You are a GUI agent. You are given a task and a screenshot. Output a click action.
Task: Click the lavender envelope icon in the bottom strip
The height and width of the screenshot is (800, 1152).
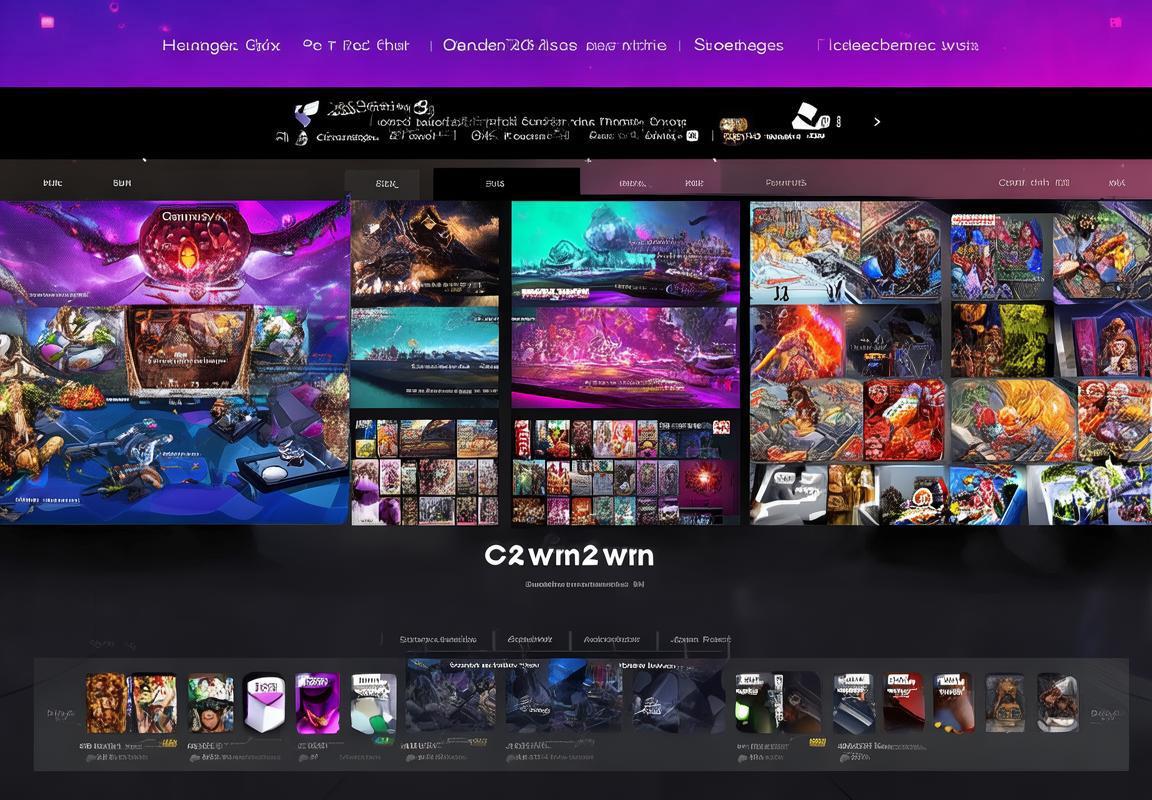point(264,704)
